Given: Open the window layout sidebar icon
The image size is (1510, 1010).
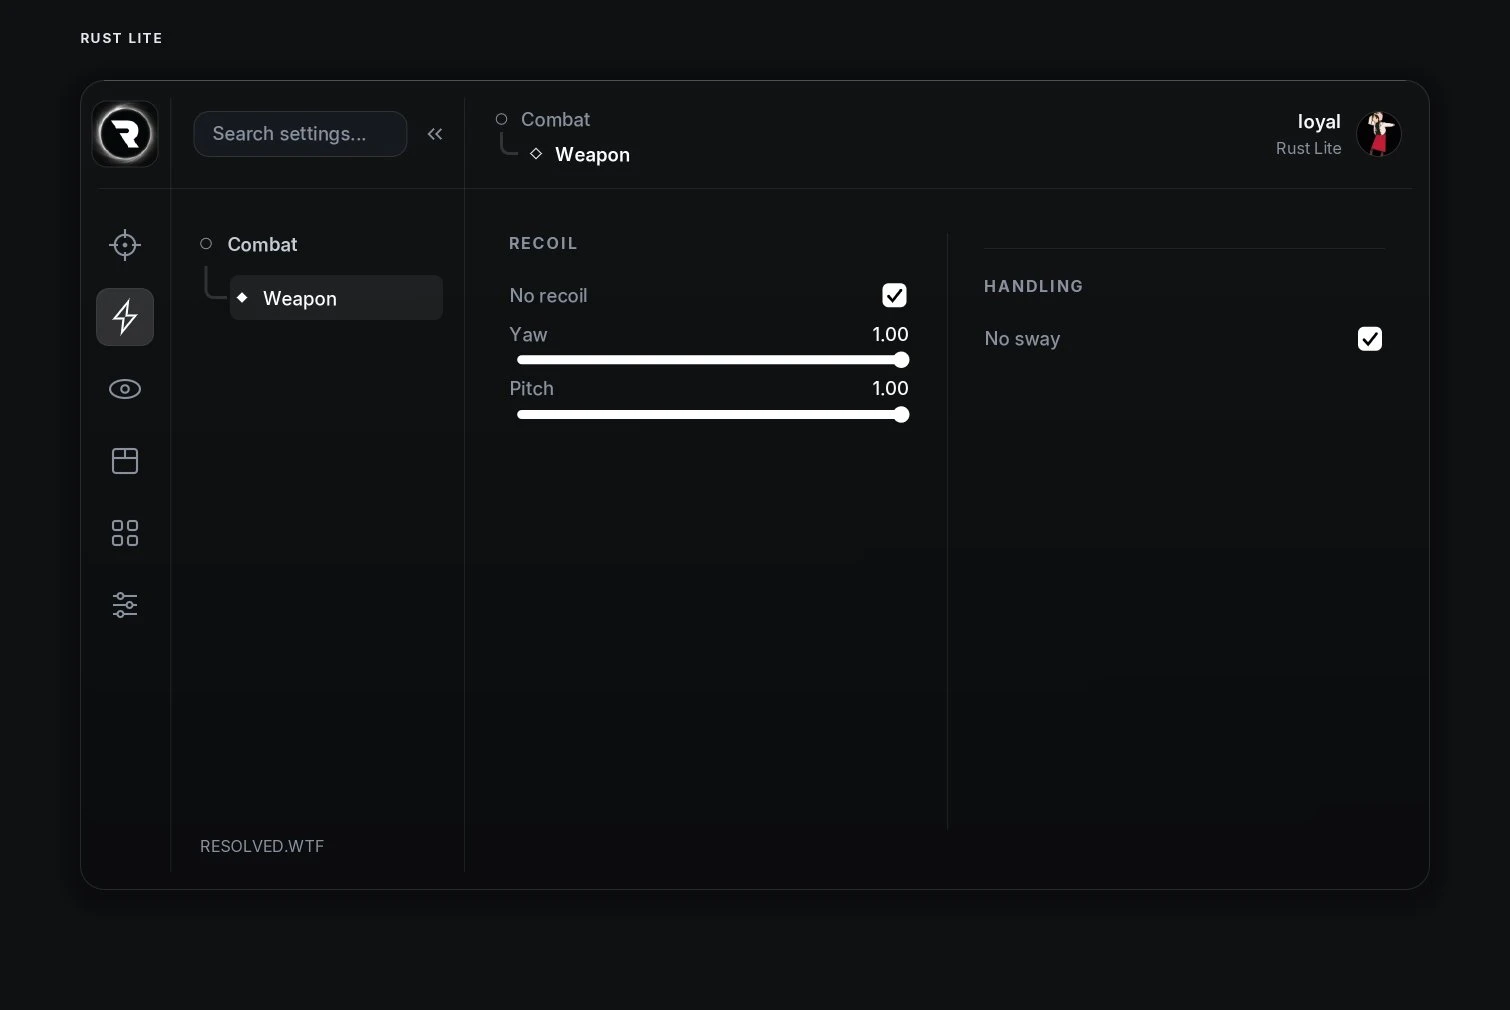Looking at the screenshot, I should coord(125,461).
